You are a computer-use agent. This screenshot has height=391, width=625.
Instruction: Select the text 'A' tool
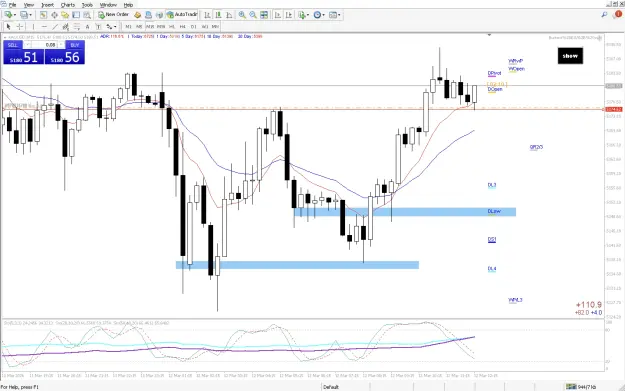pyautogui.click(x=87, y=27)
